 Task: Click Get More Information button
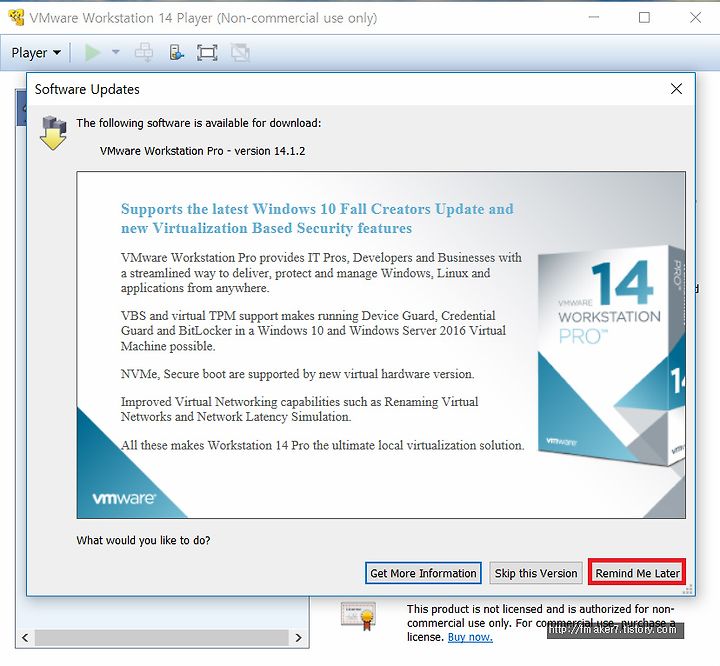pyautogui.click(x=423, y=573)
